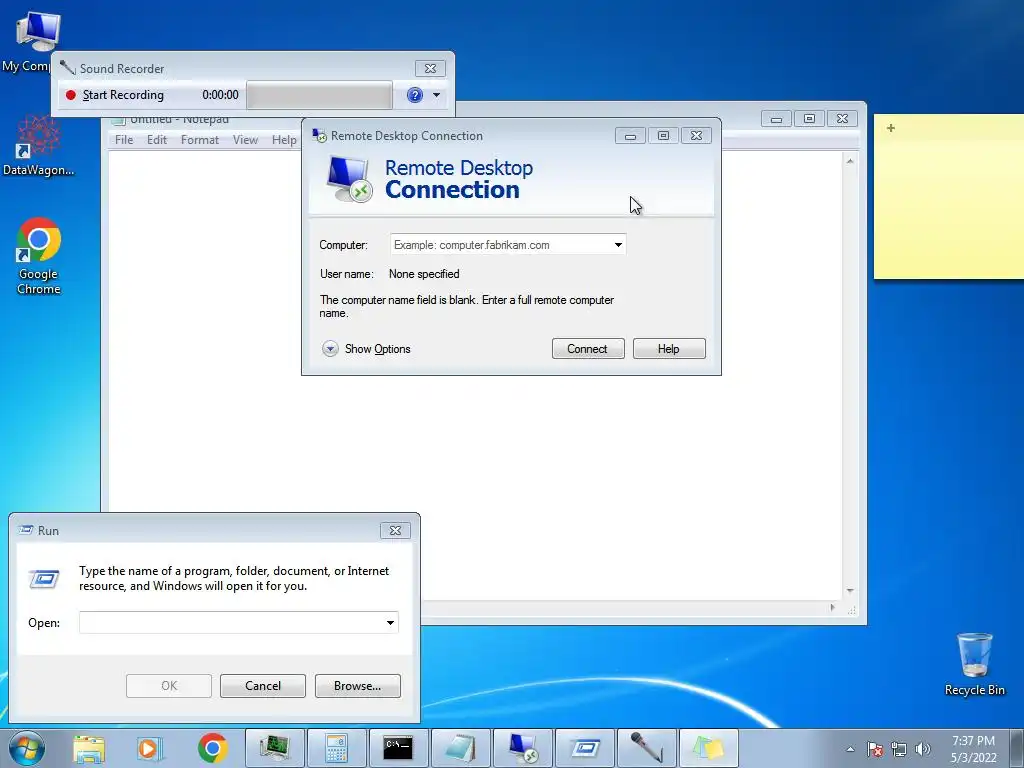1024x768 pixels.
Task: Switch to the Sound Recorder taskbar button
Action: 647,748
